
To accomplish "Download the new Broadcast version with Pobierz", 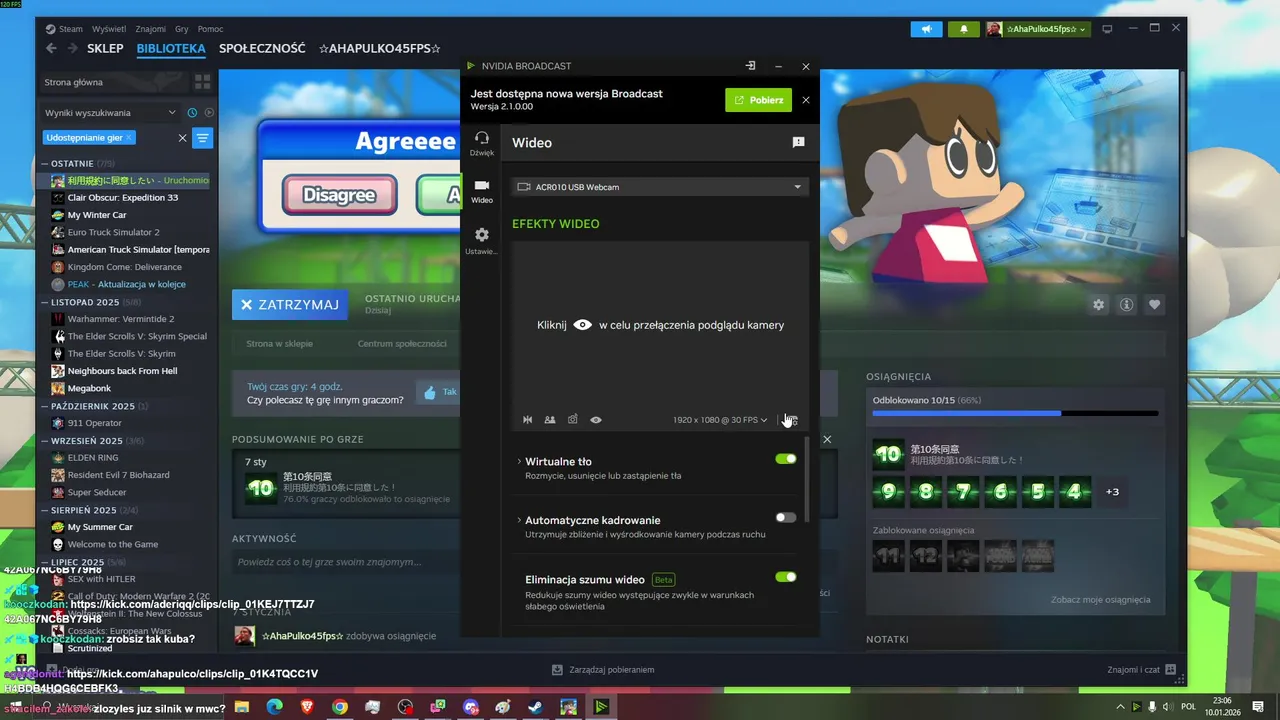I will click(x=758, y=100).
